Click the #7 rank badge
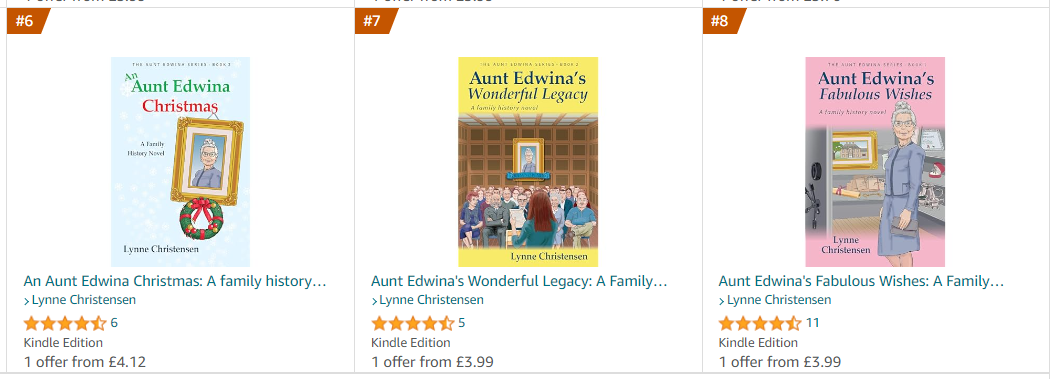Viewport: 1056px width, 379px height. 375,21
